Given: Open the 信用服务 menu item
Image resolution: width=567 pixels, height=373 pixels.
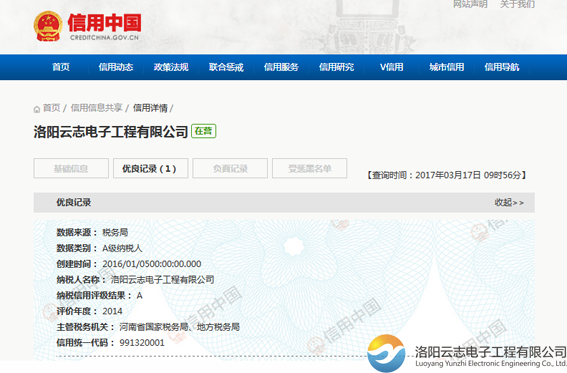Looking at the screenshot, I should pos(281,67).
